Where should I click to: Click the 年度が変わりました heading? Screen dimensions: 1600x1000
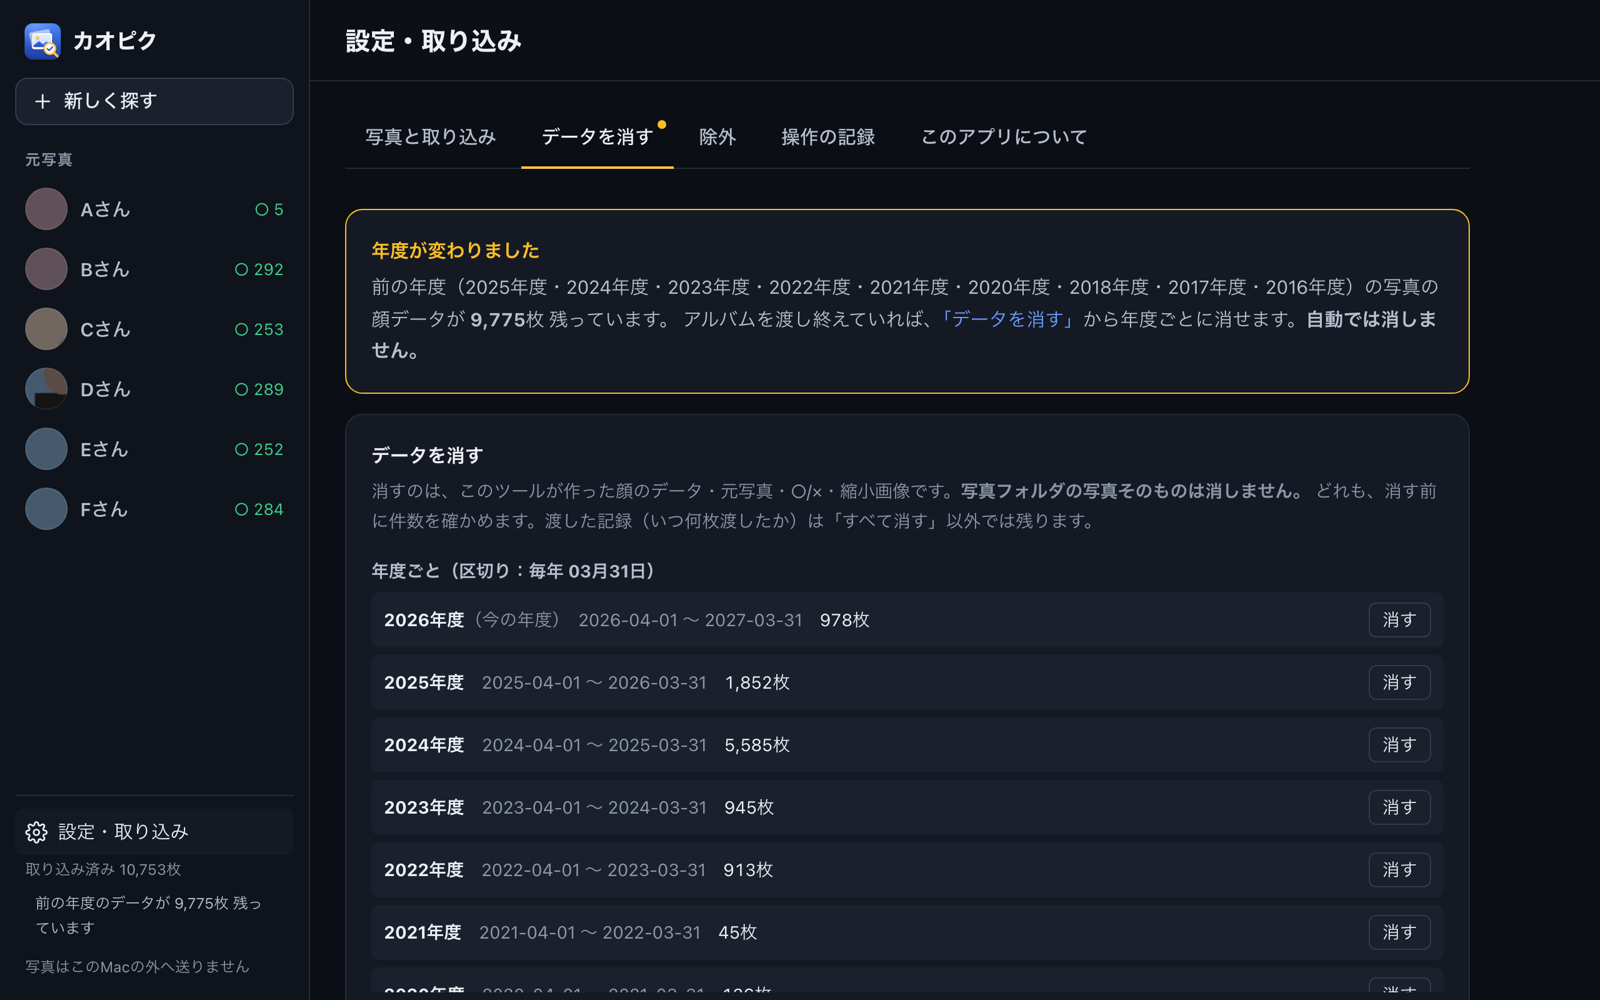pyautogui.click(x=455, y=250)
